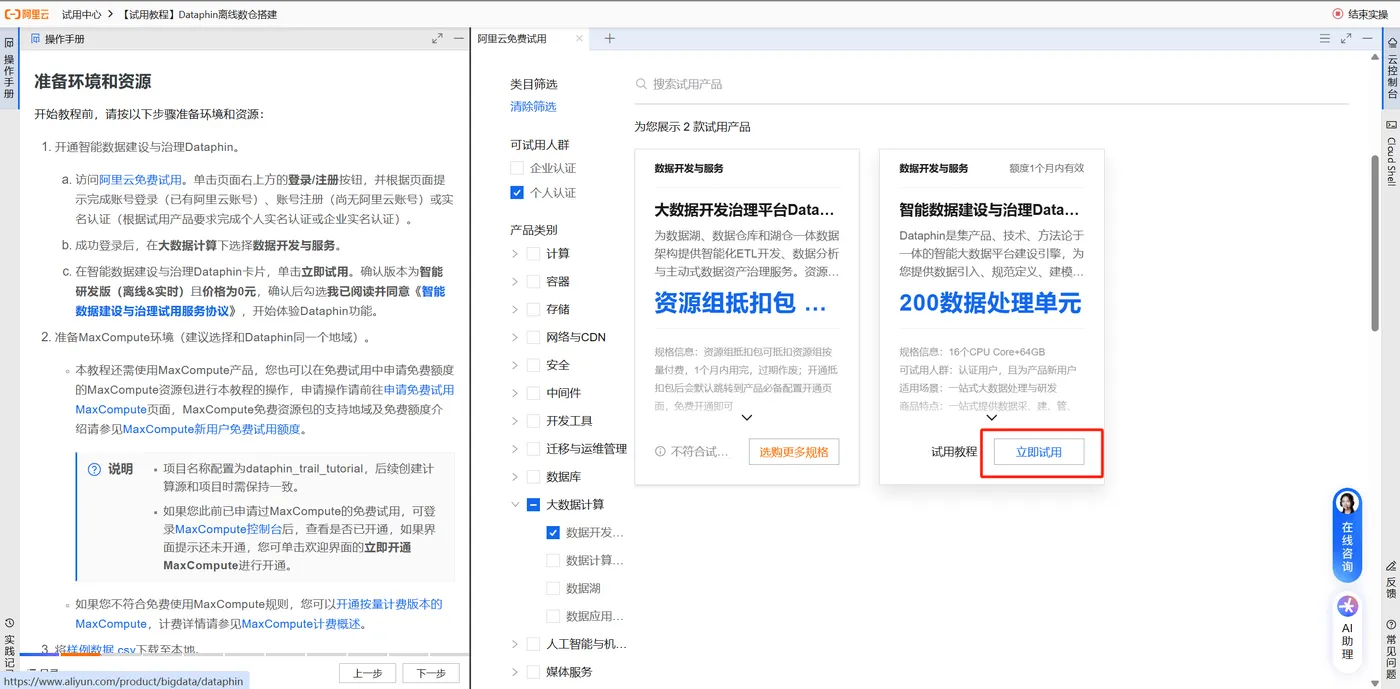The height and width of the screenshot is (689, 1400).
Task: Toggle the 企业认证 checkbox
Action: [x=517, y=168]
